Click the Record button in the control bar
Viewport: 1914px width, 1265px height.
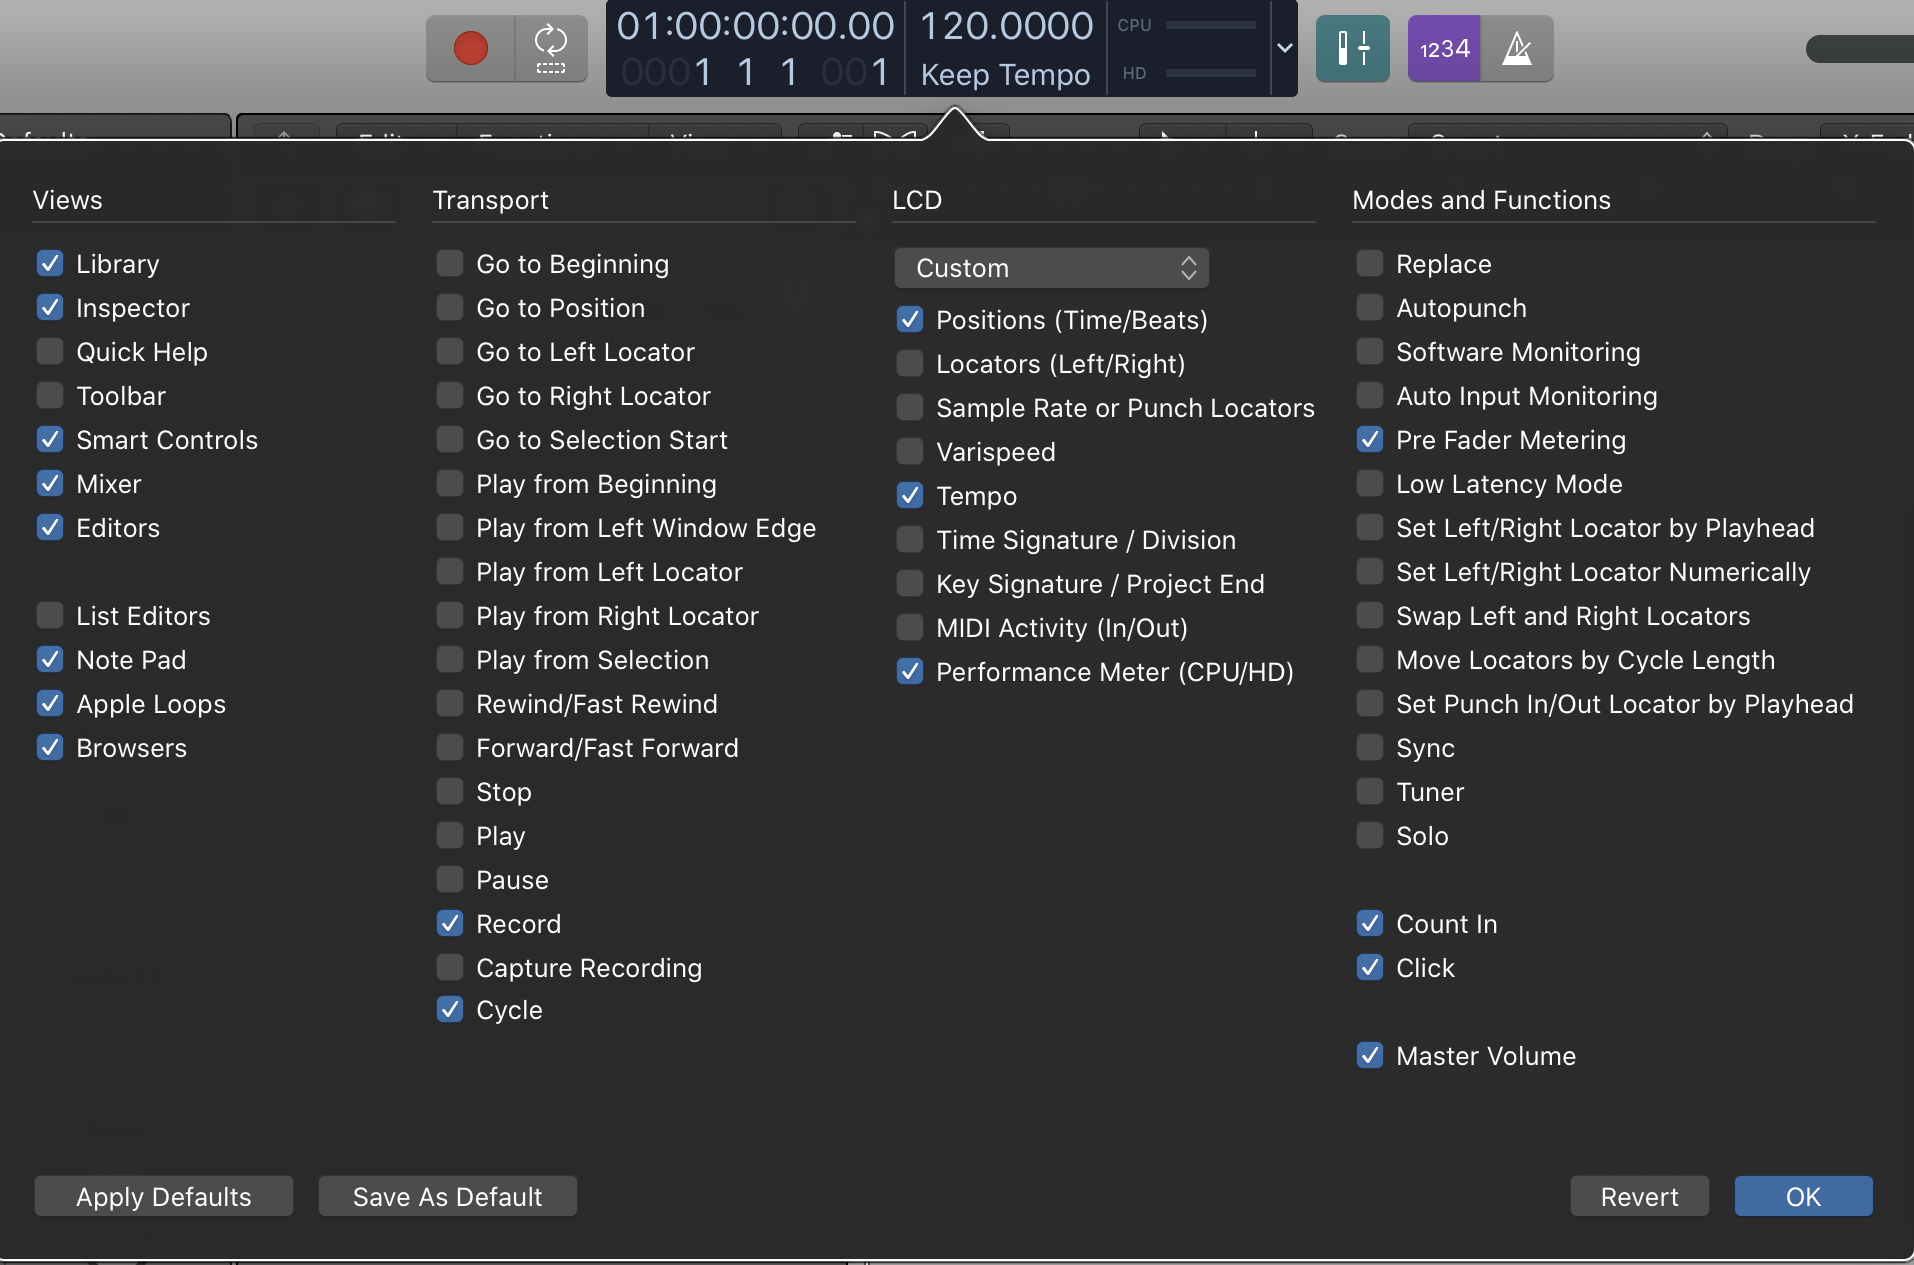point(469,48)
